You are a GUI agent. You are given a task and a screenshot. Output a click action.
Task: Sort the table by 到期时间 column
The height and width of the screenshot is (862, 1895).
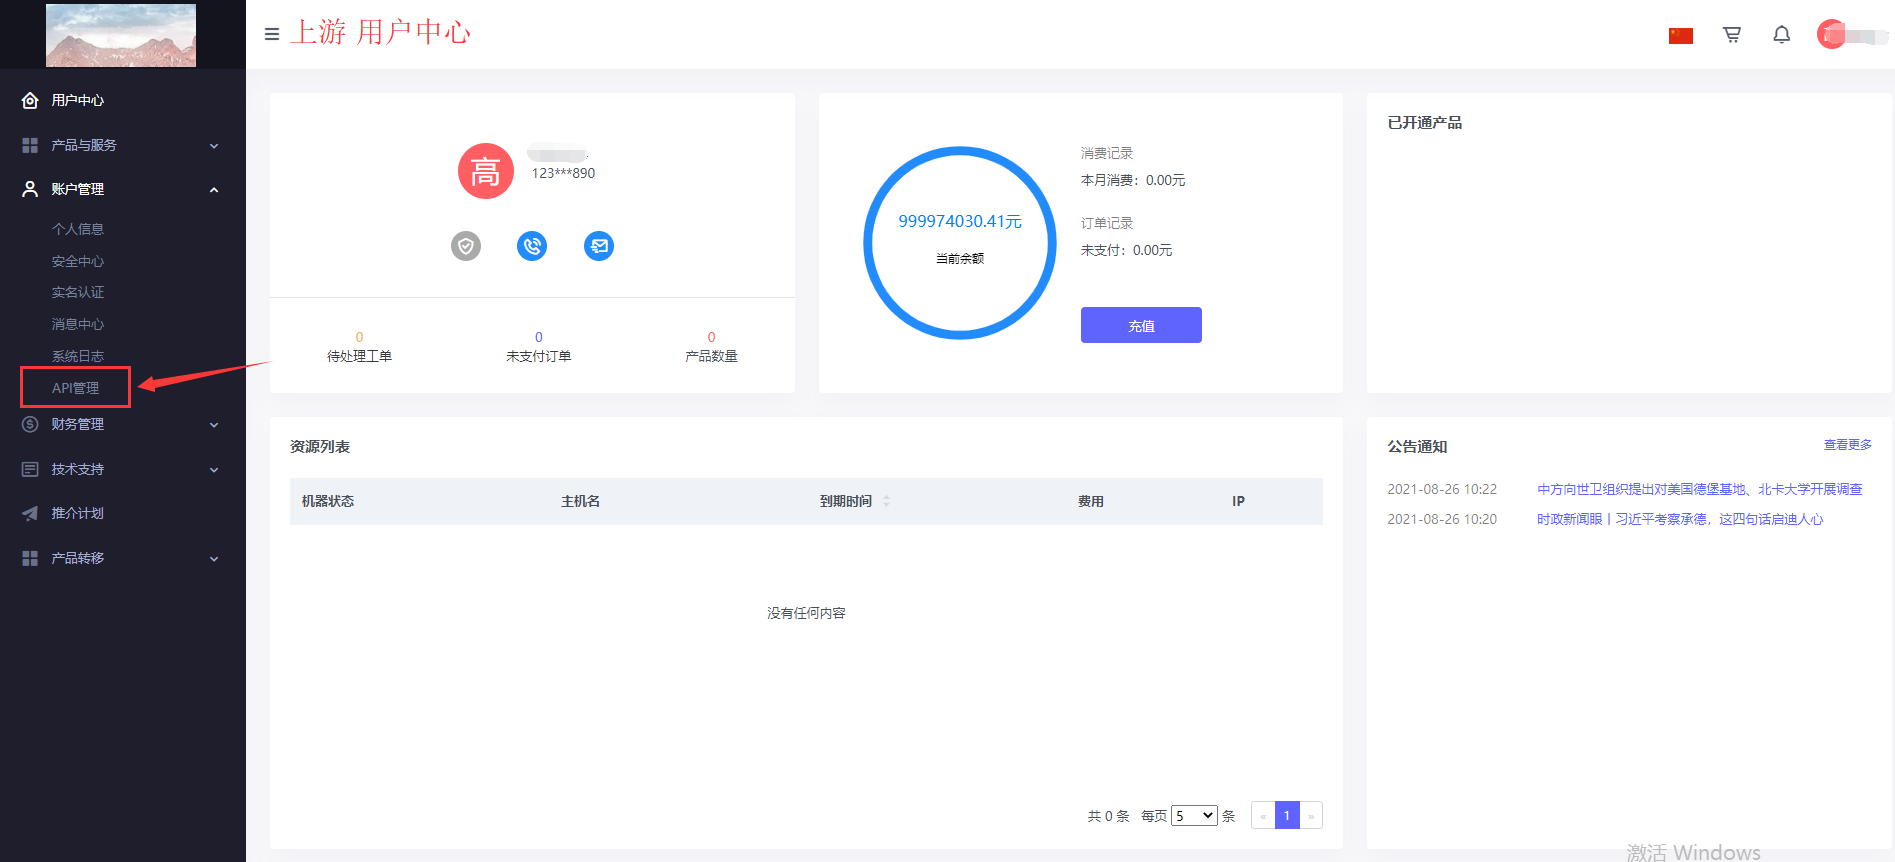point(886,501)
